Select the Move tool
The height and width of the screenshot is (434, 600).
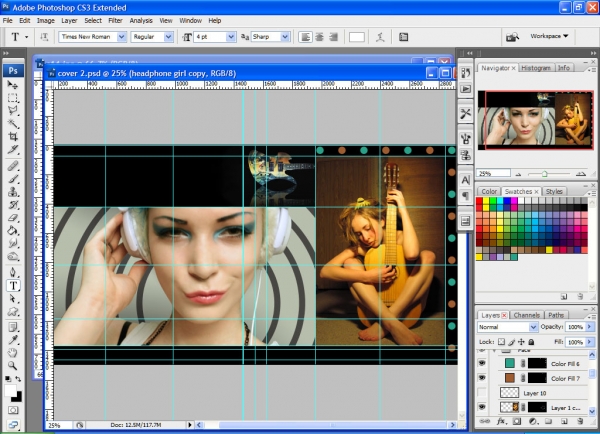tap(13, 85)
